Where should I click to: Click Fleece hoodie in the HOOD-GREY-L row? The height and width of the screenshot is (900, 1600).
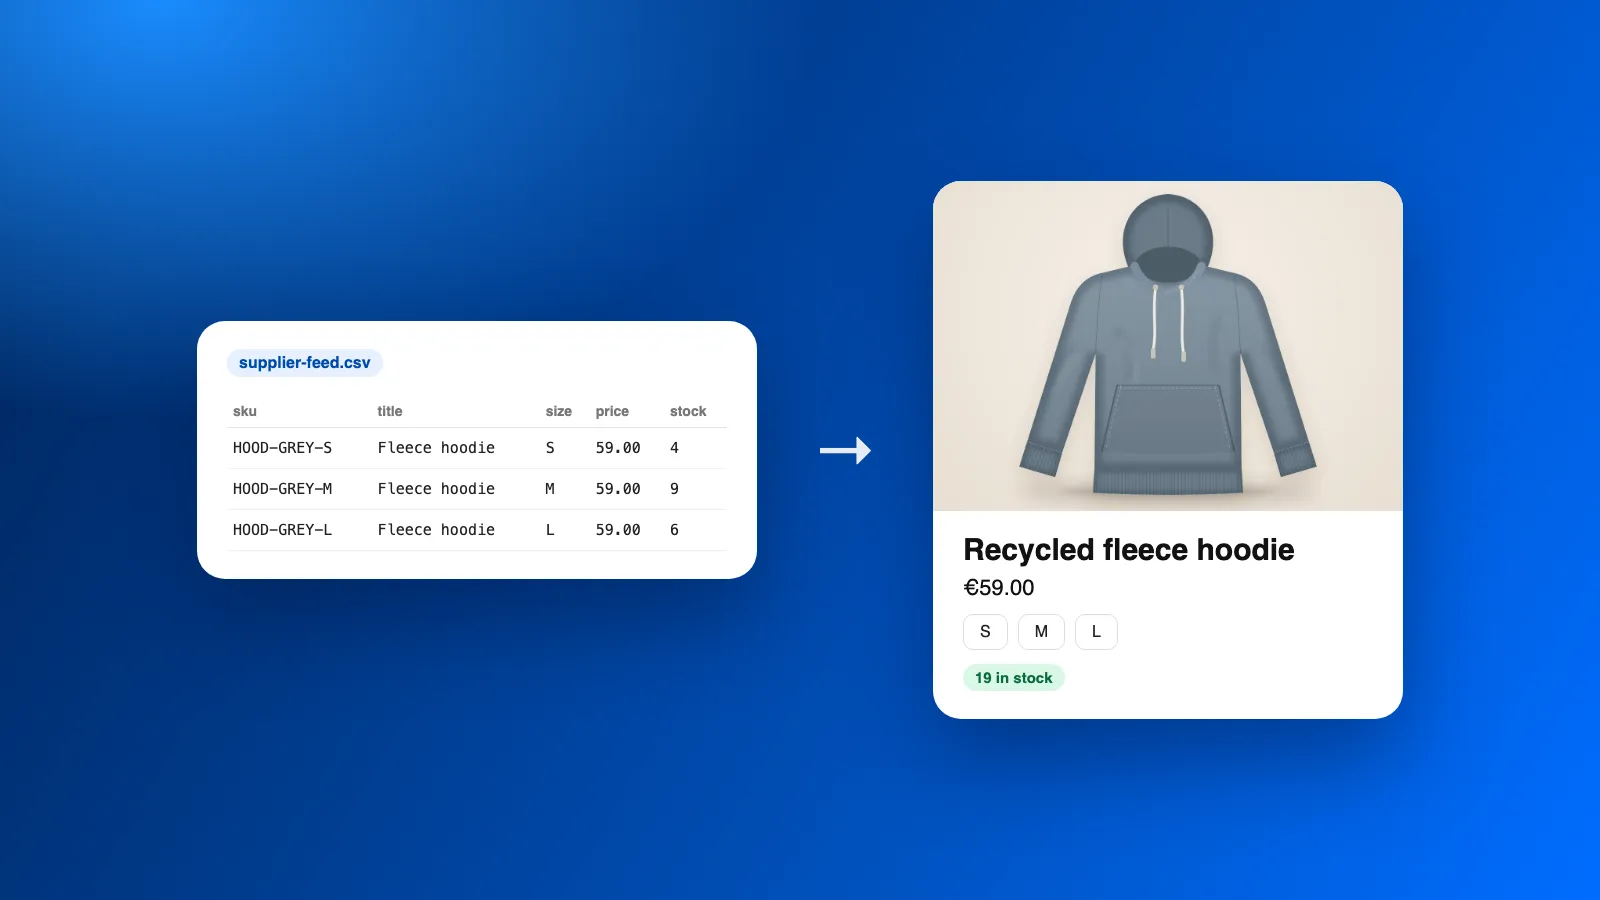(436, 530)
